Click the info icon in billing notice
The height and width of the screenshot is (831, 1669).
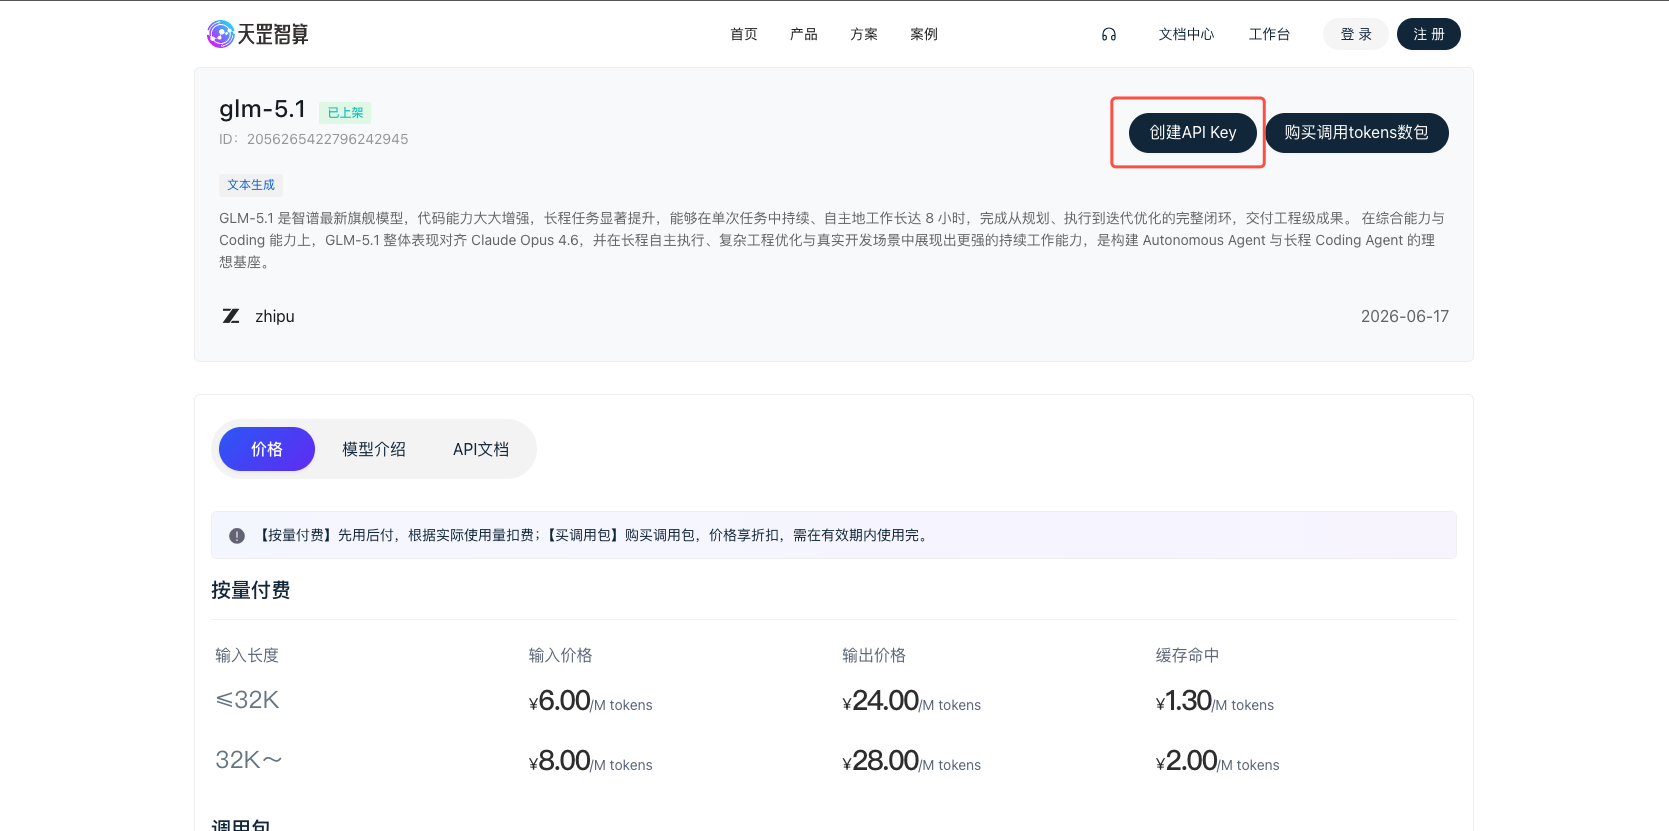click(x=237, y=536)
